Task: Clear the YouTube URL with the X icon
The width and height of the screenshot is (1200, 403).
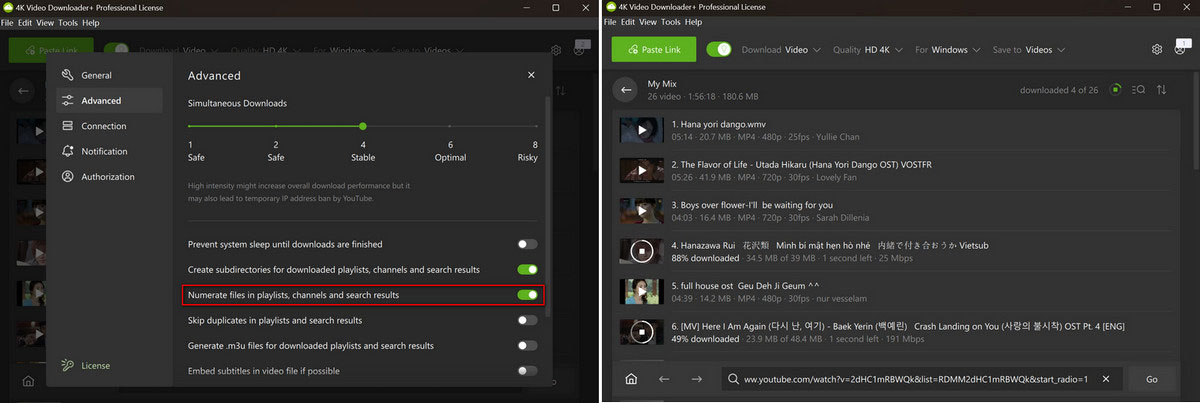Action: click(x=1106, y=380)
